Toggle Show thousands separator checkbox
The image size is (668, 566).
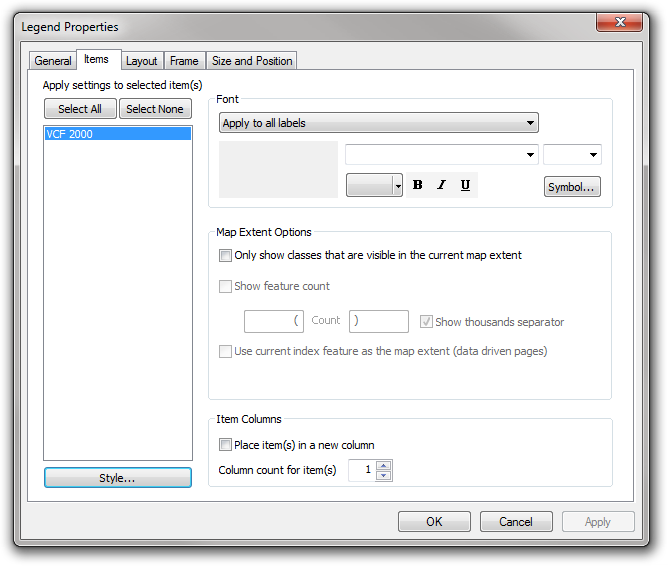click(x=426, y=322)
